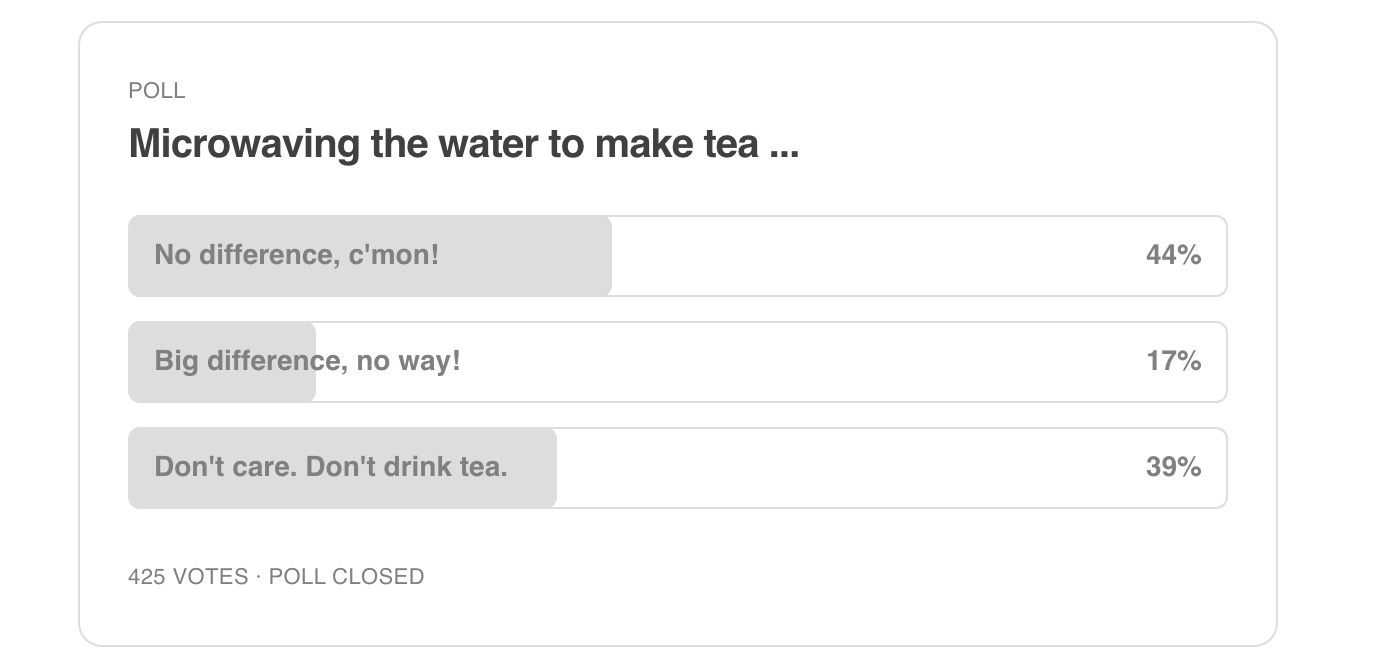Viewport: 1380px width, 672px height.
Task: Click the words "no way!" in the second option
Action: [408, 361]
